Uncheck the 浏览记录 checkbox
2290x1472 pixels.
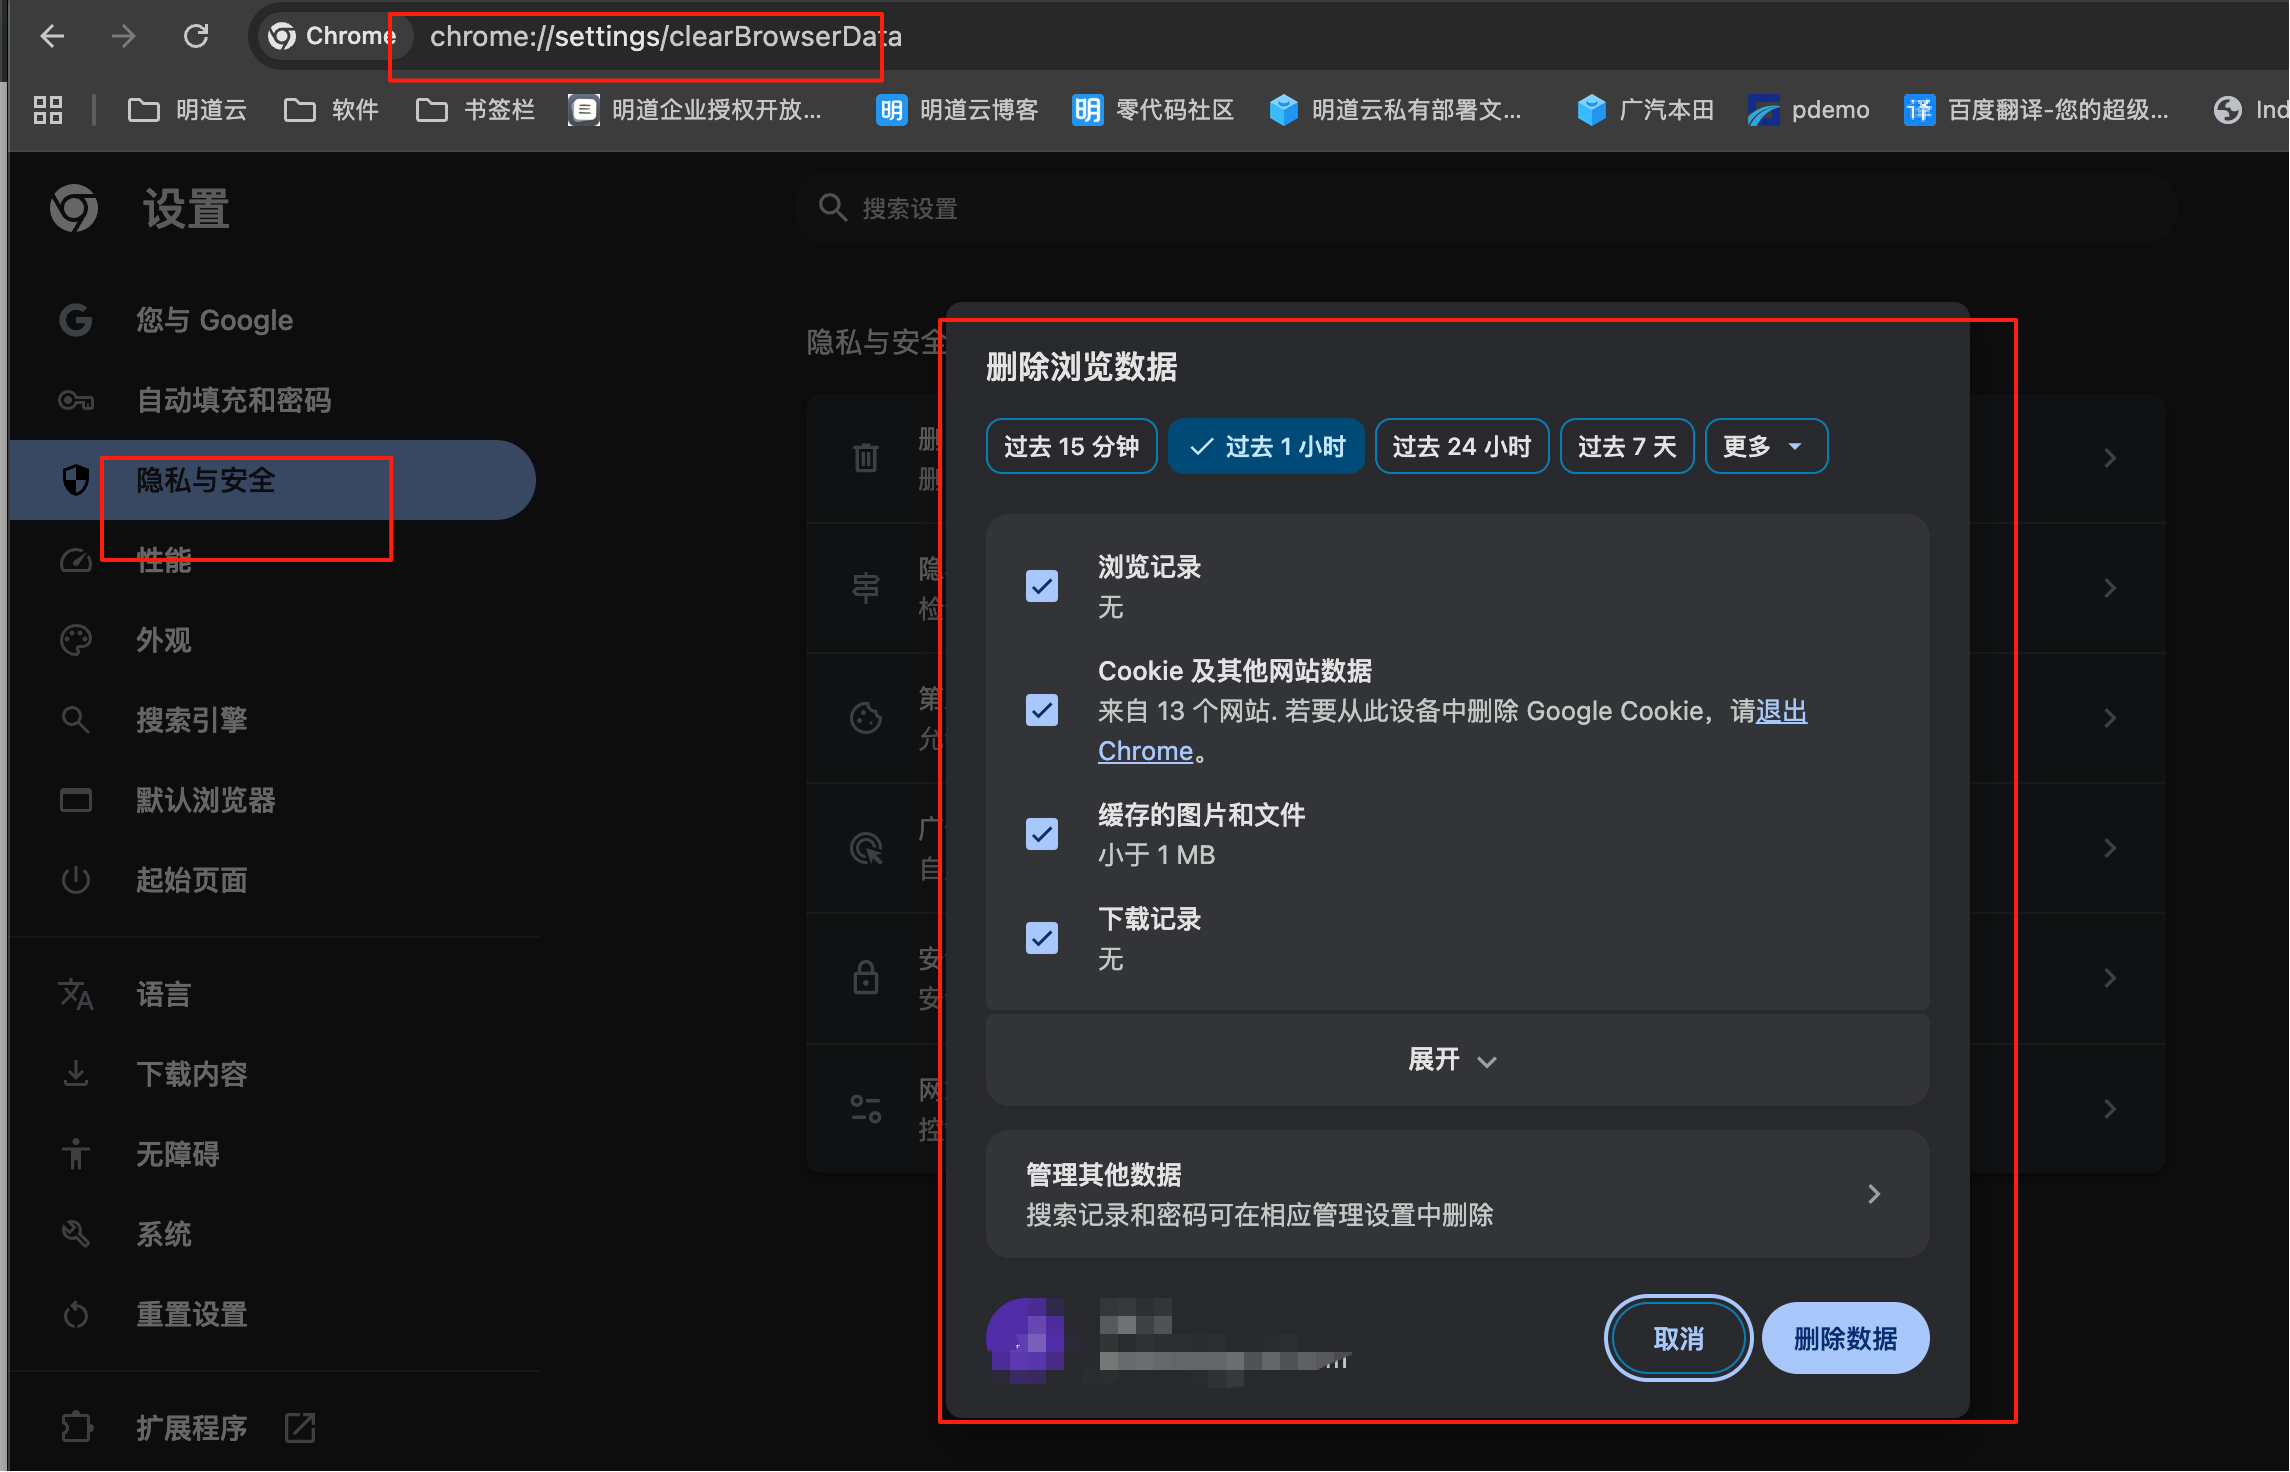1042,586
